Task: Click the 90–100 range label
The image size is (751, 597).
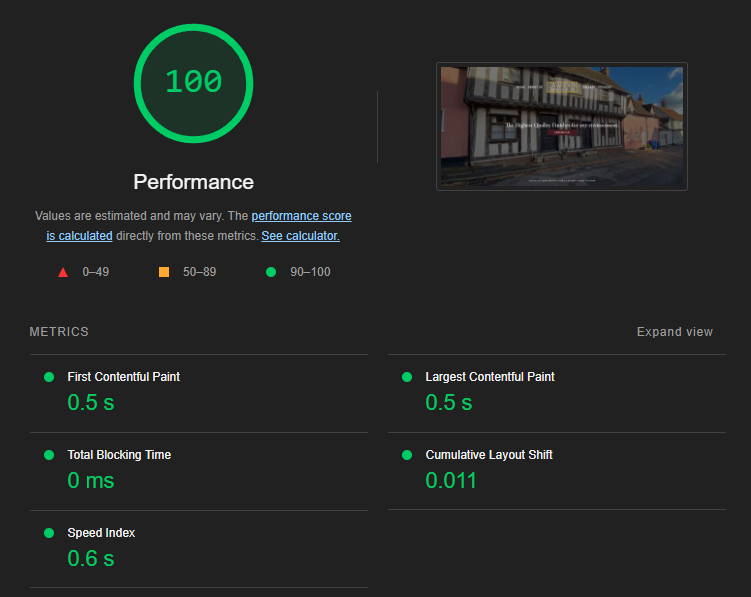Action: (310, 272)
